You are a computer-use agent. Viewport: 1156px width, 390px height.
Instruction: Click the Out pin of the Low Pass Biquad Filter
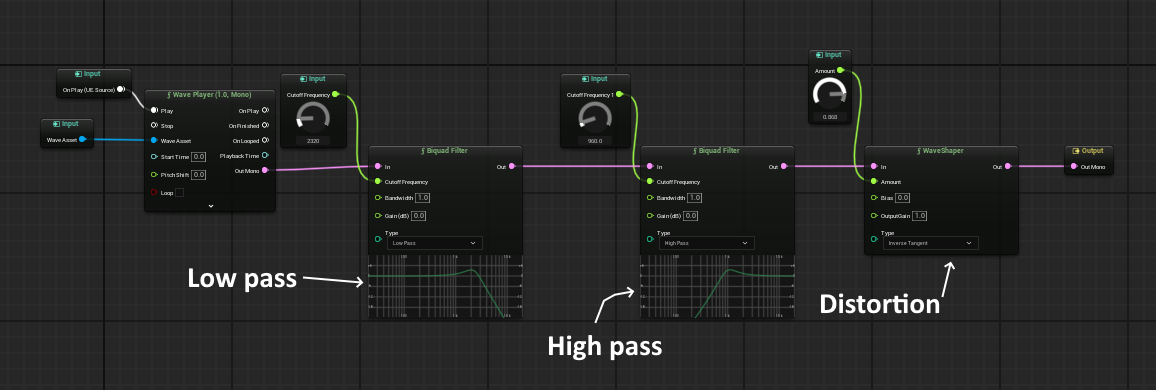(511, 167)
